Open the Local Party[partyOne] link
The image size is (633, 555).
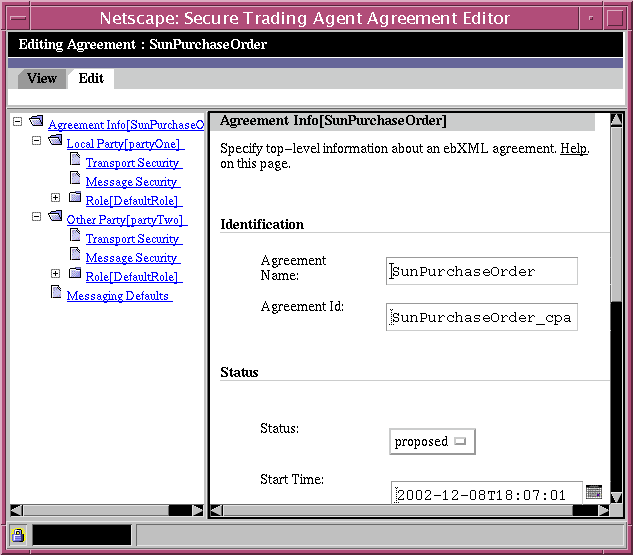pyautogui.click(x=126, y=144)
